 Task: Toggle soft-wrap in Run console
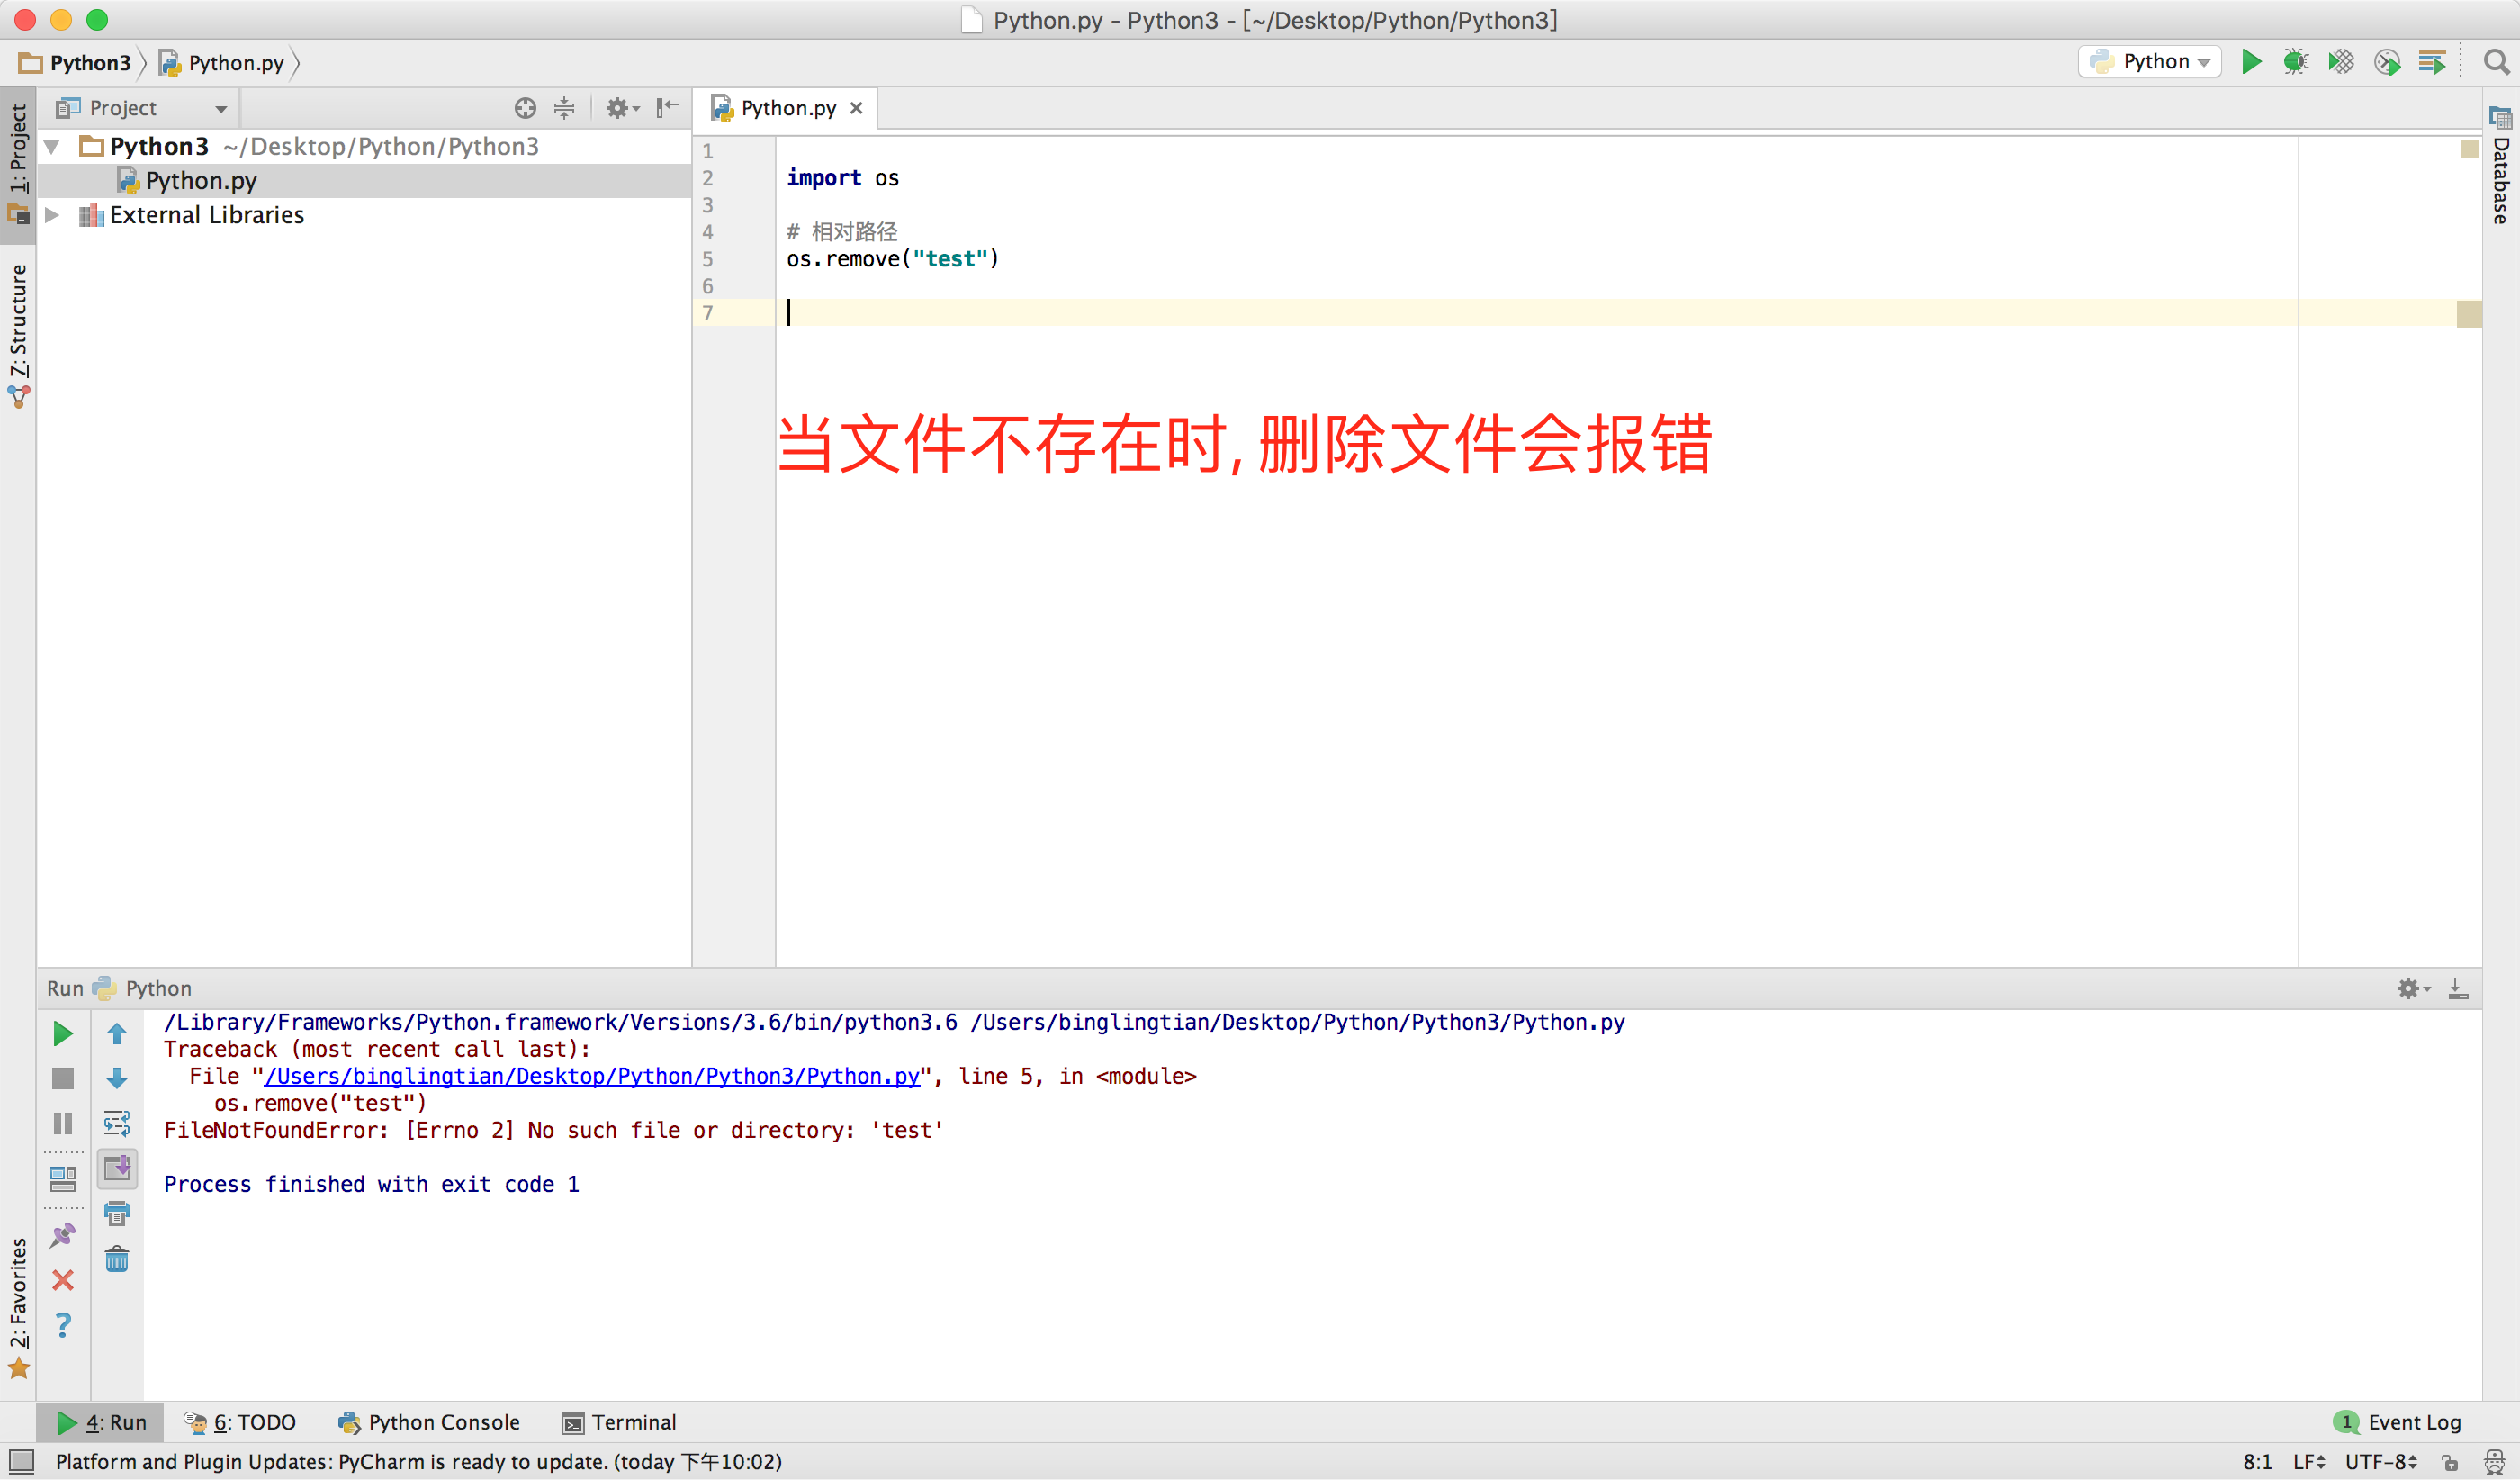tap(117, 1124)
